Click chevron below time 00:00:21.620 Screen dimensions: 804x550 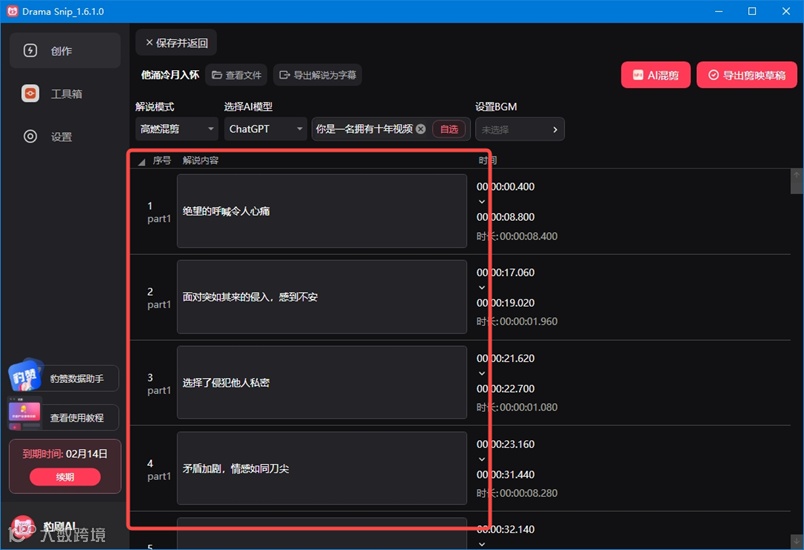tap(481, 373)
